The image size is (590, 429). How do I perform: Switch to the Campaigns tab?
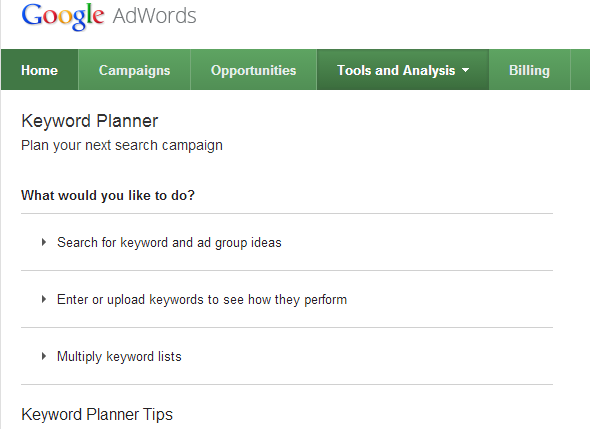point(134,70)
